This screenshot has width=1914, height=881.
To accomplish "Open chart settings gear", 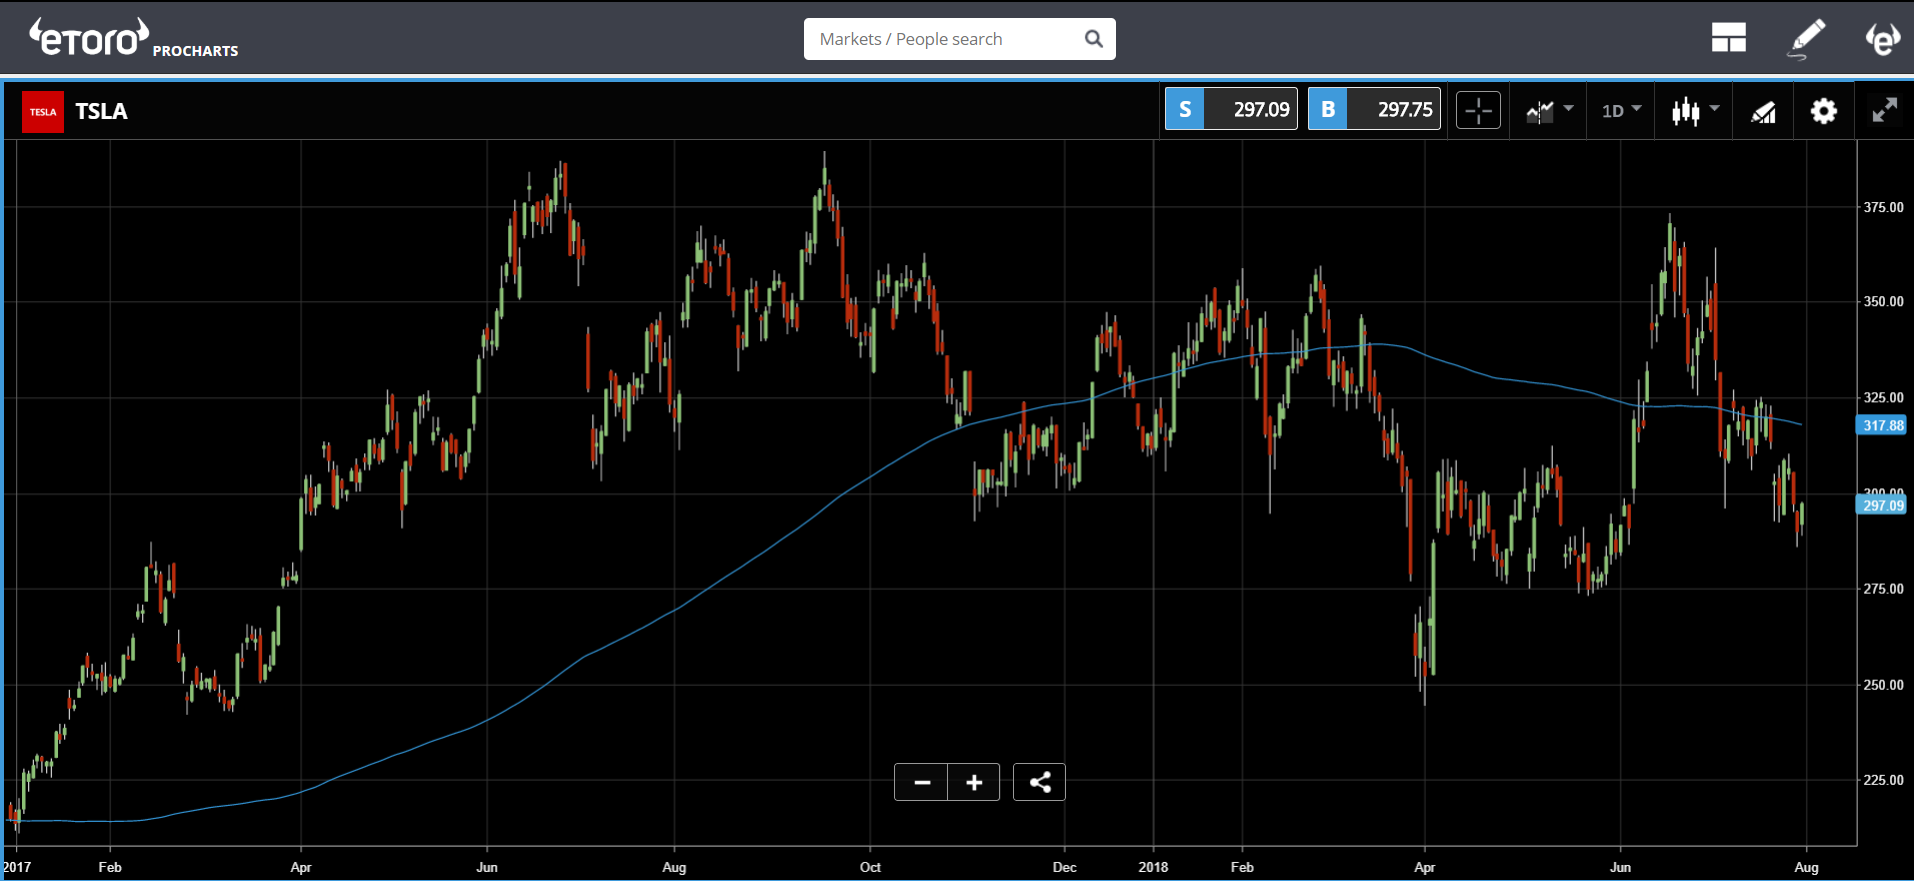I will pos(1824,111).
